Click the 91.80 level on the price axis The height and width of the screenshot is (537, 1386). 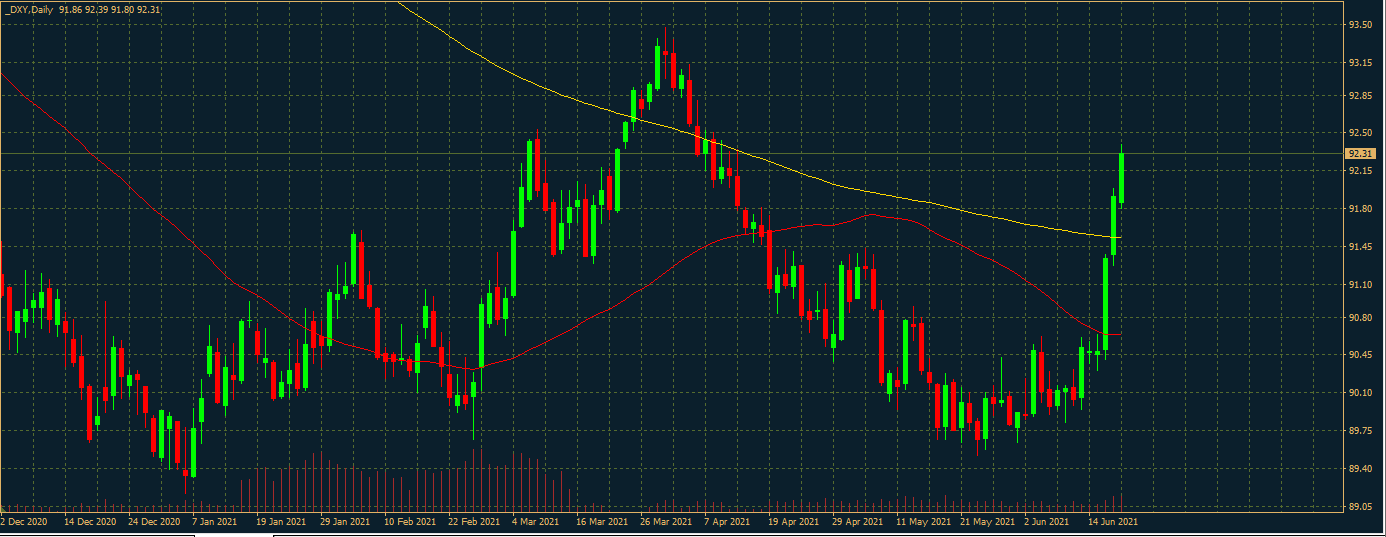(1359, 208)
